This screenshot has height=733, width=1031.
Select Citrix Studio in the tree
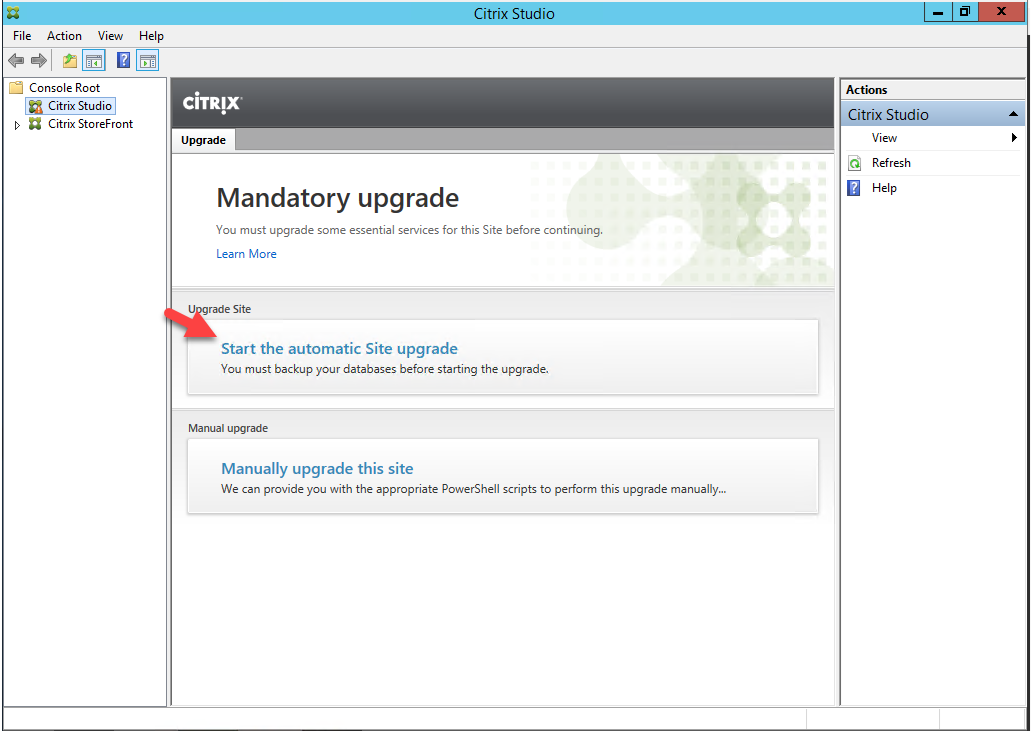(80, 106)
